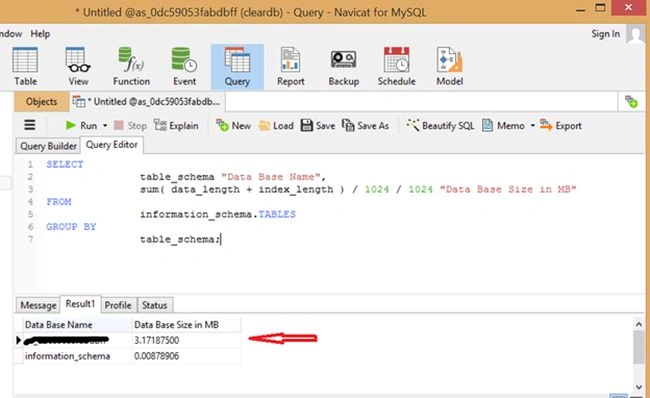Save the query
Image resolution: width=650 pixels, height=398 pixels.
pyautogui.click(x=318, y=126)
